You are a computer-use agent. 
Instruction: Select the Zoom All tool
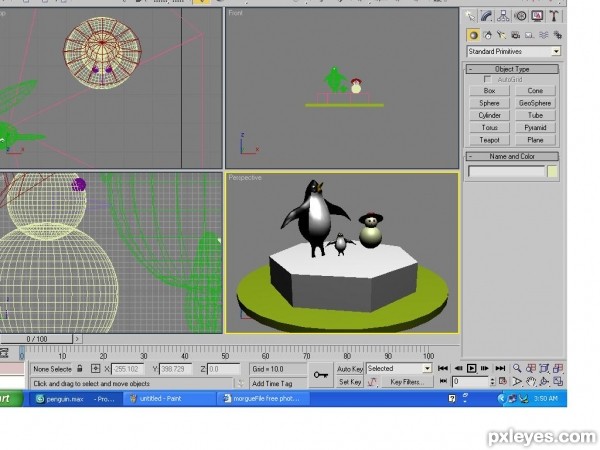point(531,368)
